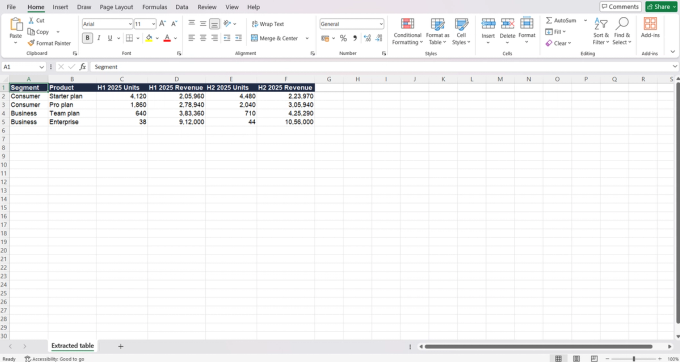Toggle Underline formatting
The image size is (680, 362).
click(x=110, y=38)
